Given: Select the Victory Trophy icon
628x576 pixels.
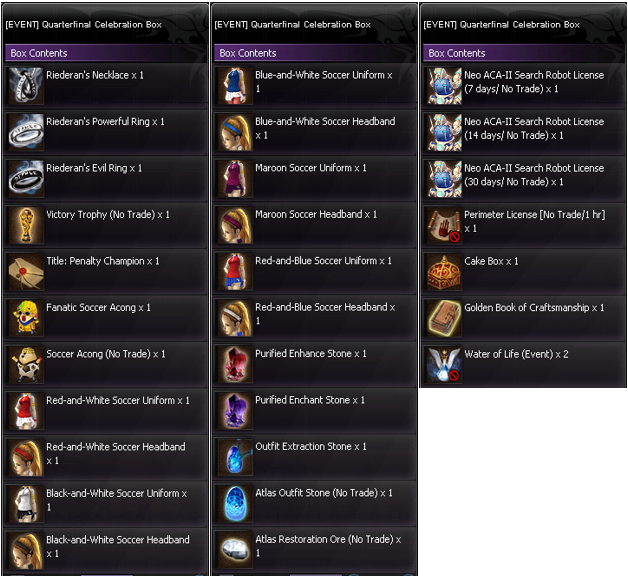Looking at the screenshot, I should click(26, 225).
